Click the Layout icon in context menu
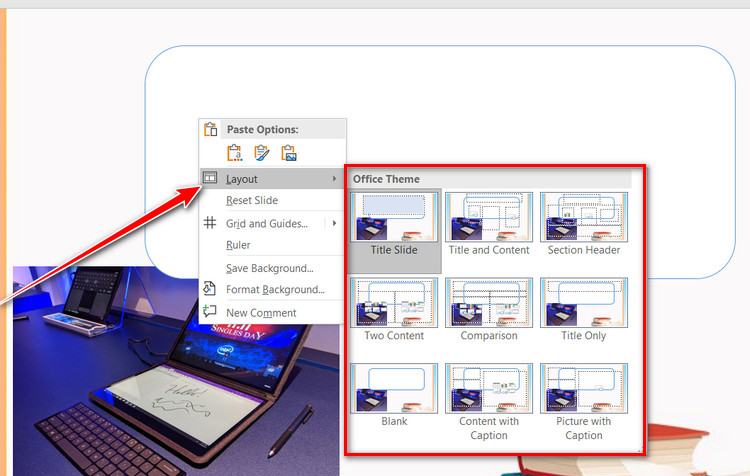This screenshot has width=750, height=476. click(210, 178)
